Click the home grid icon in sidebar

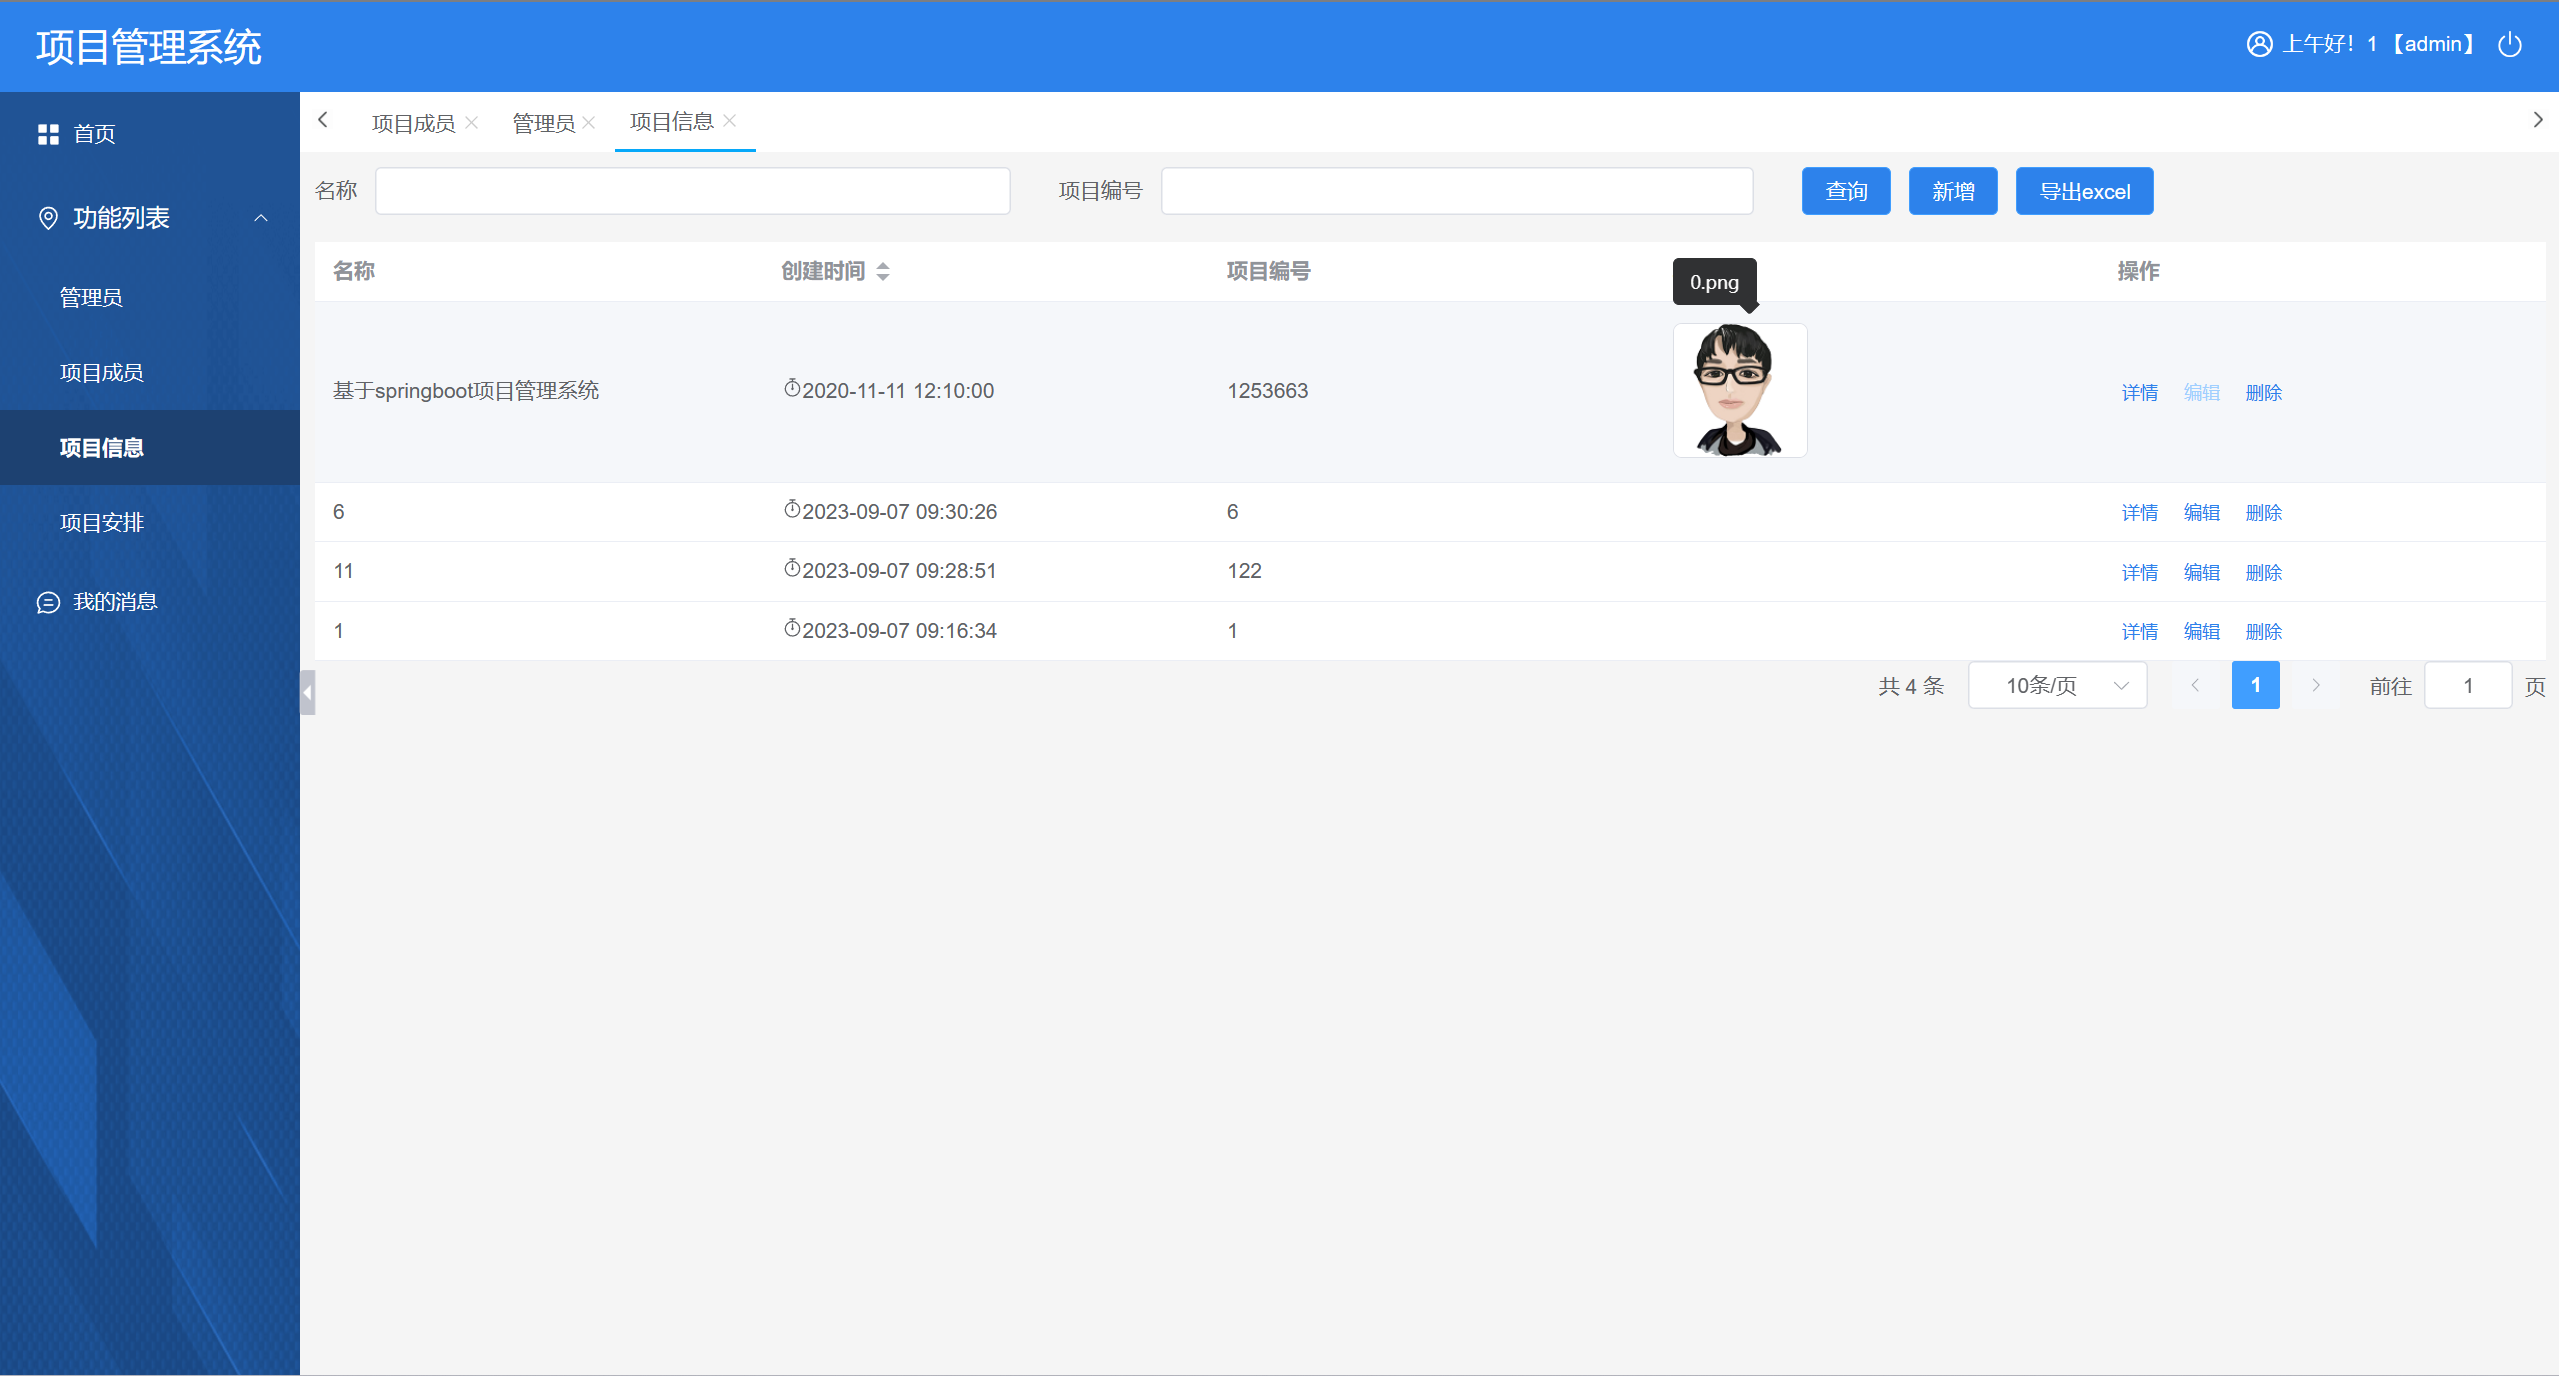[x=48, y=134]
